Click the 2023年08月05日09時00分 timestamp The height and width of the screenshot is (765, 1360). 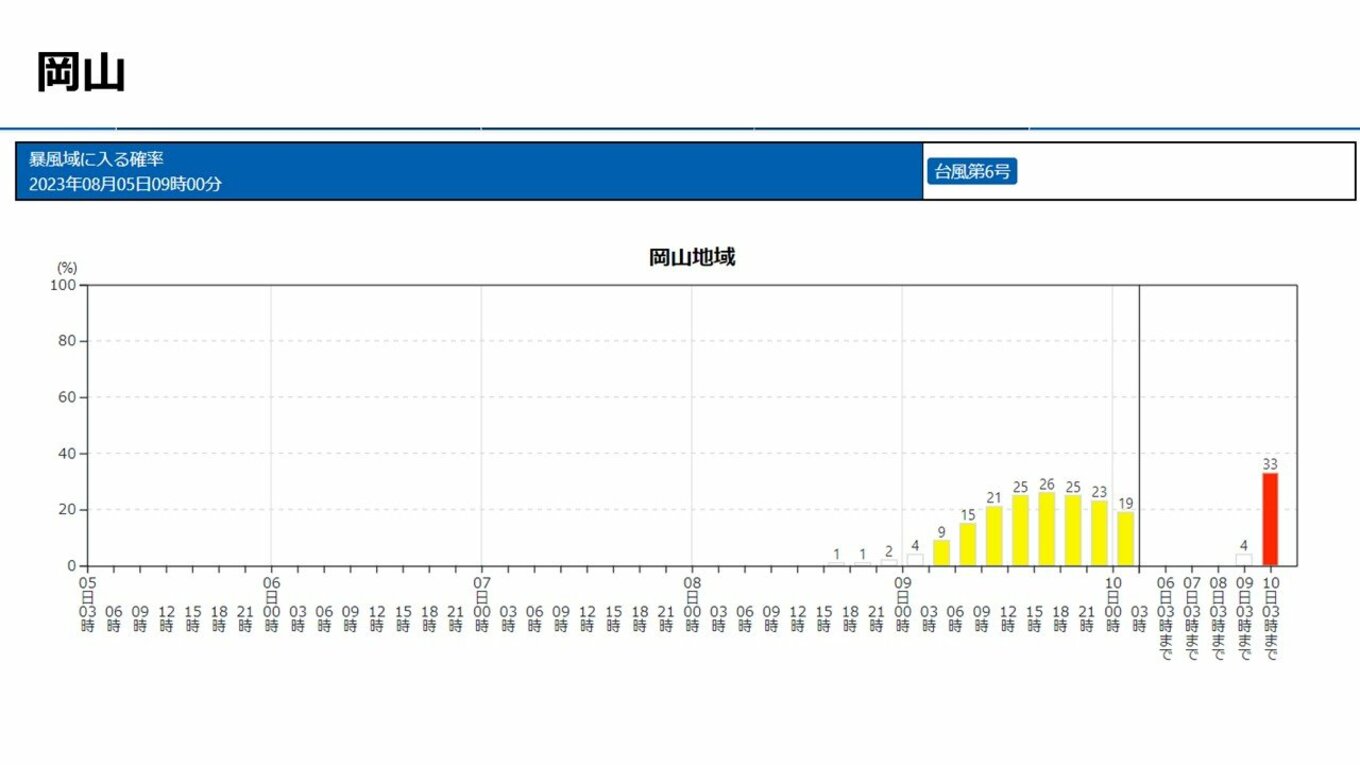[125, 184]
